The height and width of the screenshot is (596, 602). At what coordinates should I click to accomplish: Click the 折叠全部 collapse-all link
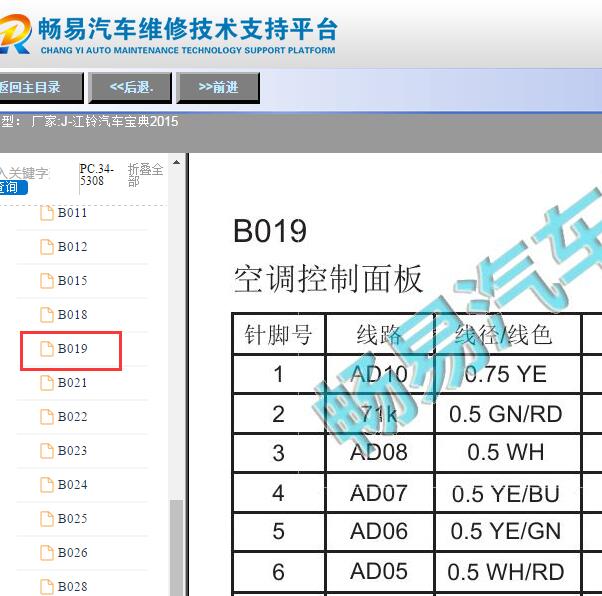(145, 175)
